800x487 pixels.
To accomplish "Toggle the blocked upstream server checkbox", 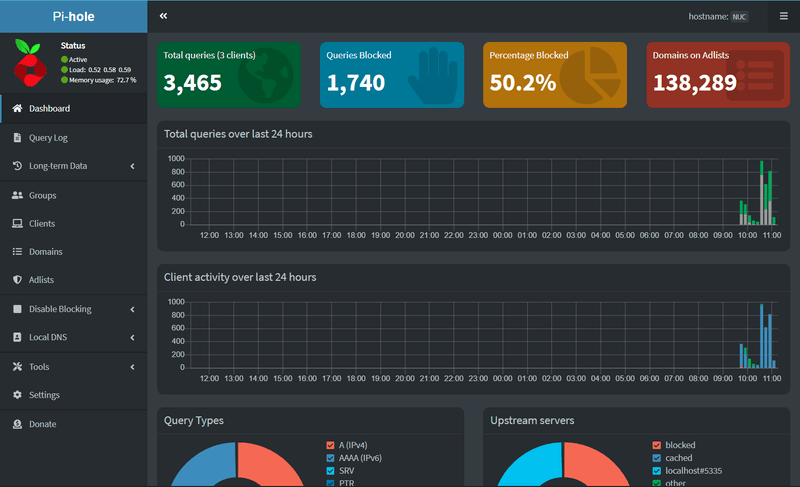I will tap(657, 445).
